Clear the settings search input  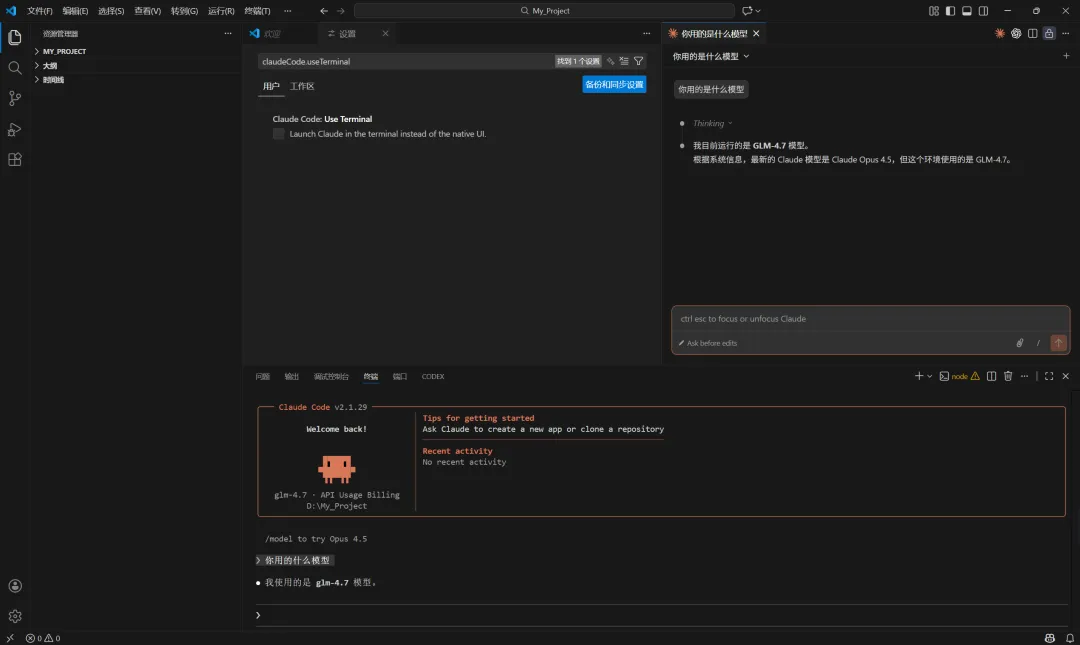[624, 61]
